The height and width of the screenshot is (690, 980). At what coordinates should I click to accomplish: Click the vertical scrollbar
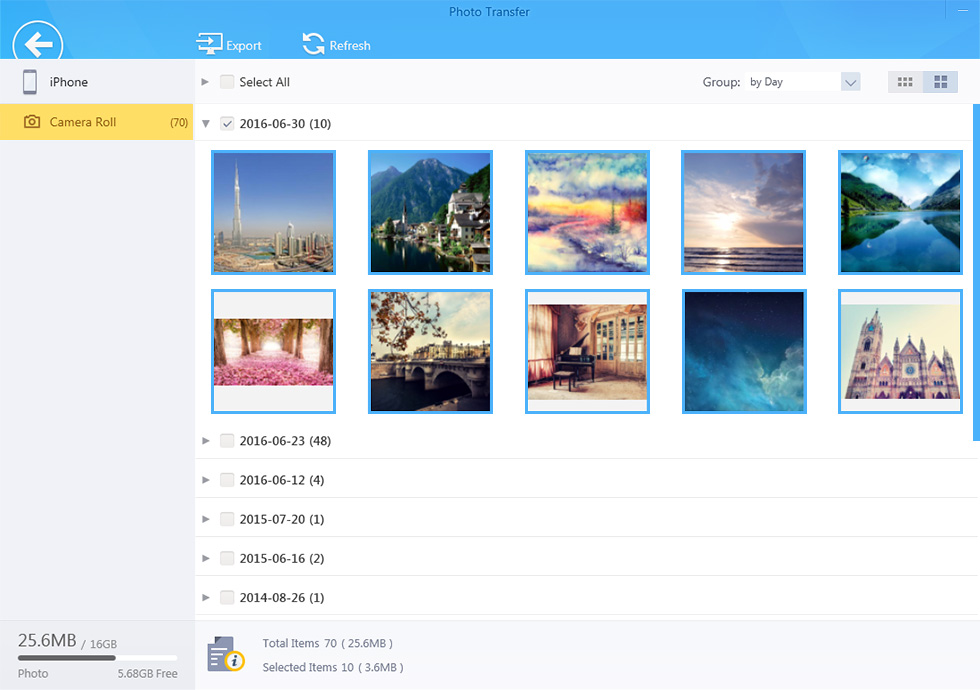[976, 272]
